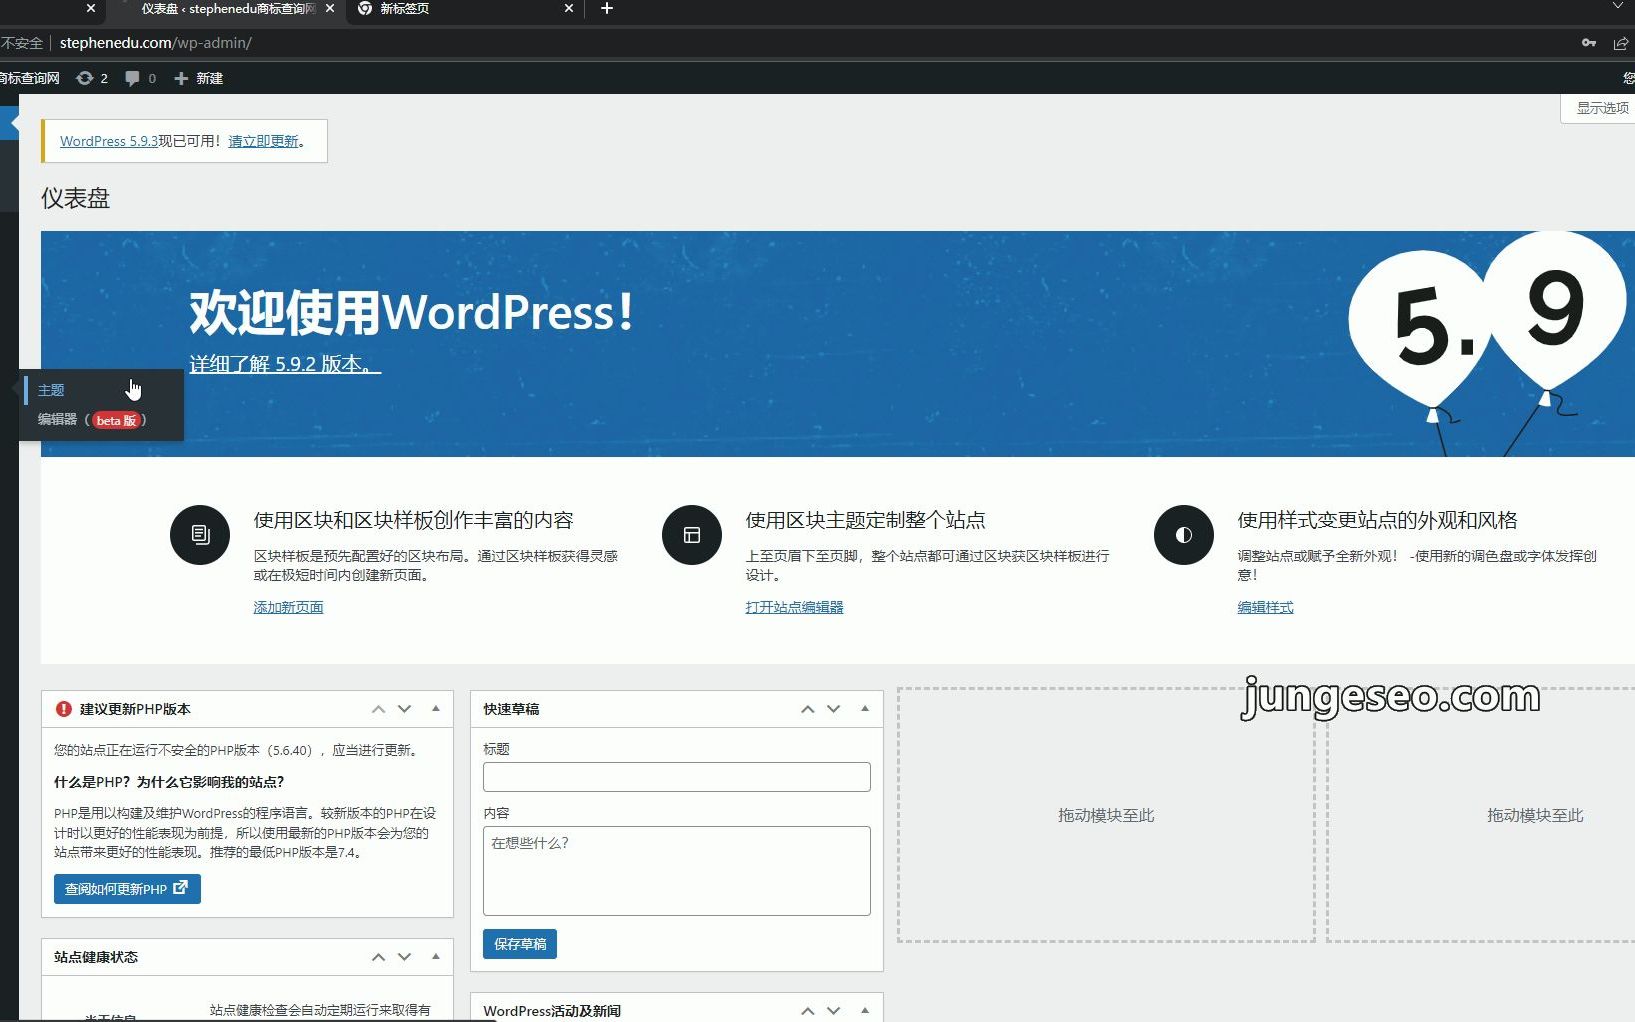Click 保存草稿 button

point(520,944)
